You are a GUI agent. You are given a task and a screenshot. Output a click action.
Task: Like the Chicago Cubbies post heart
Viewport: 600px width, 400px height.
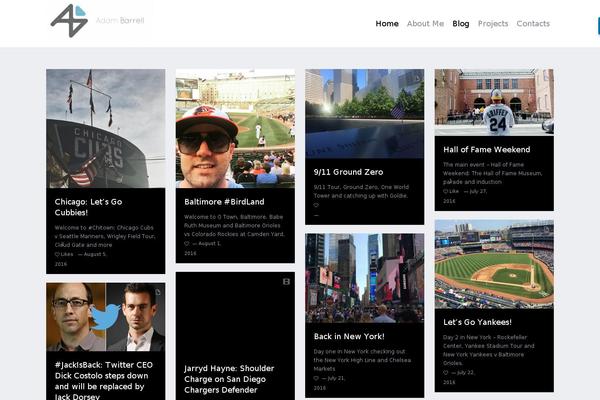pyautogui.click(x=57, y=254)
